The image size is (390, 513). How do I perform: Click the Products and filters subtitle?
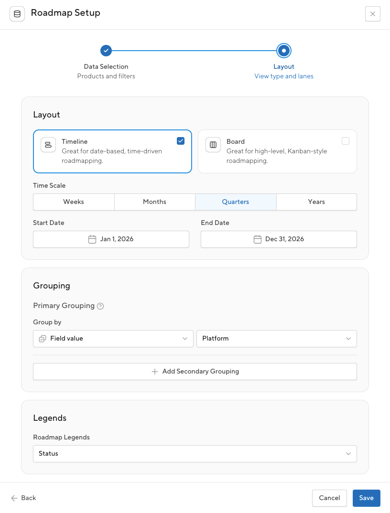pyautogui.click(x=106, y=76)
